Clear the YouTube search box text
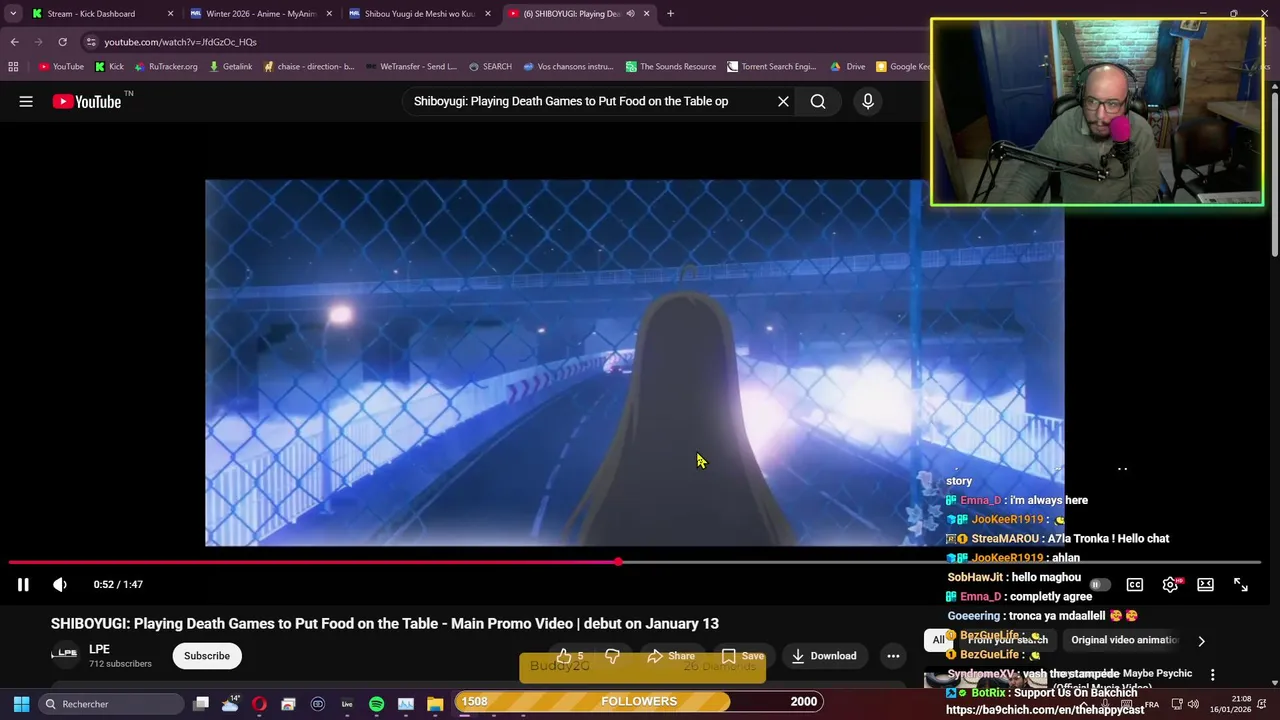This screenshot has width=1280, height=720. 783,101
